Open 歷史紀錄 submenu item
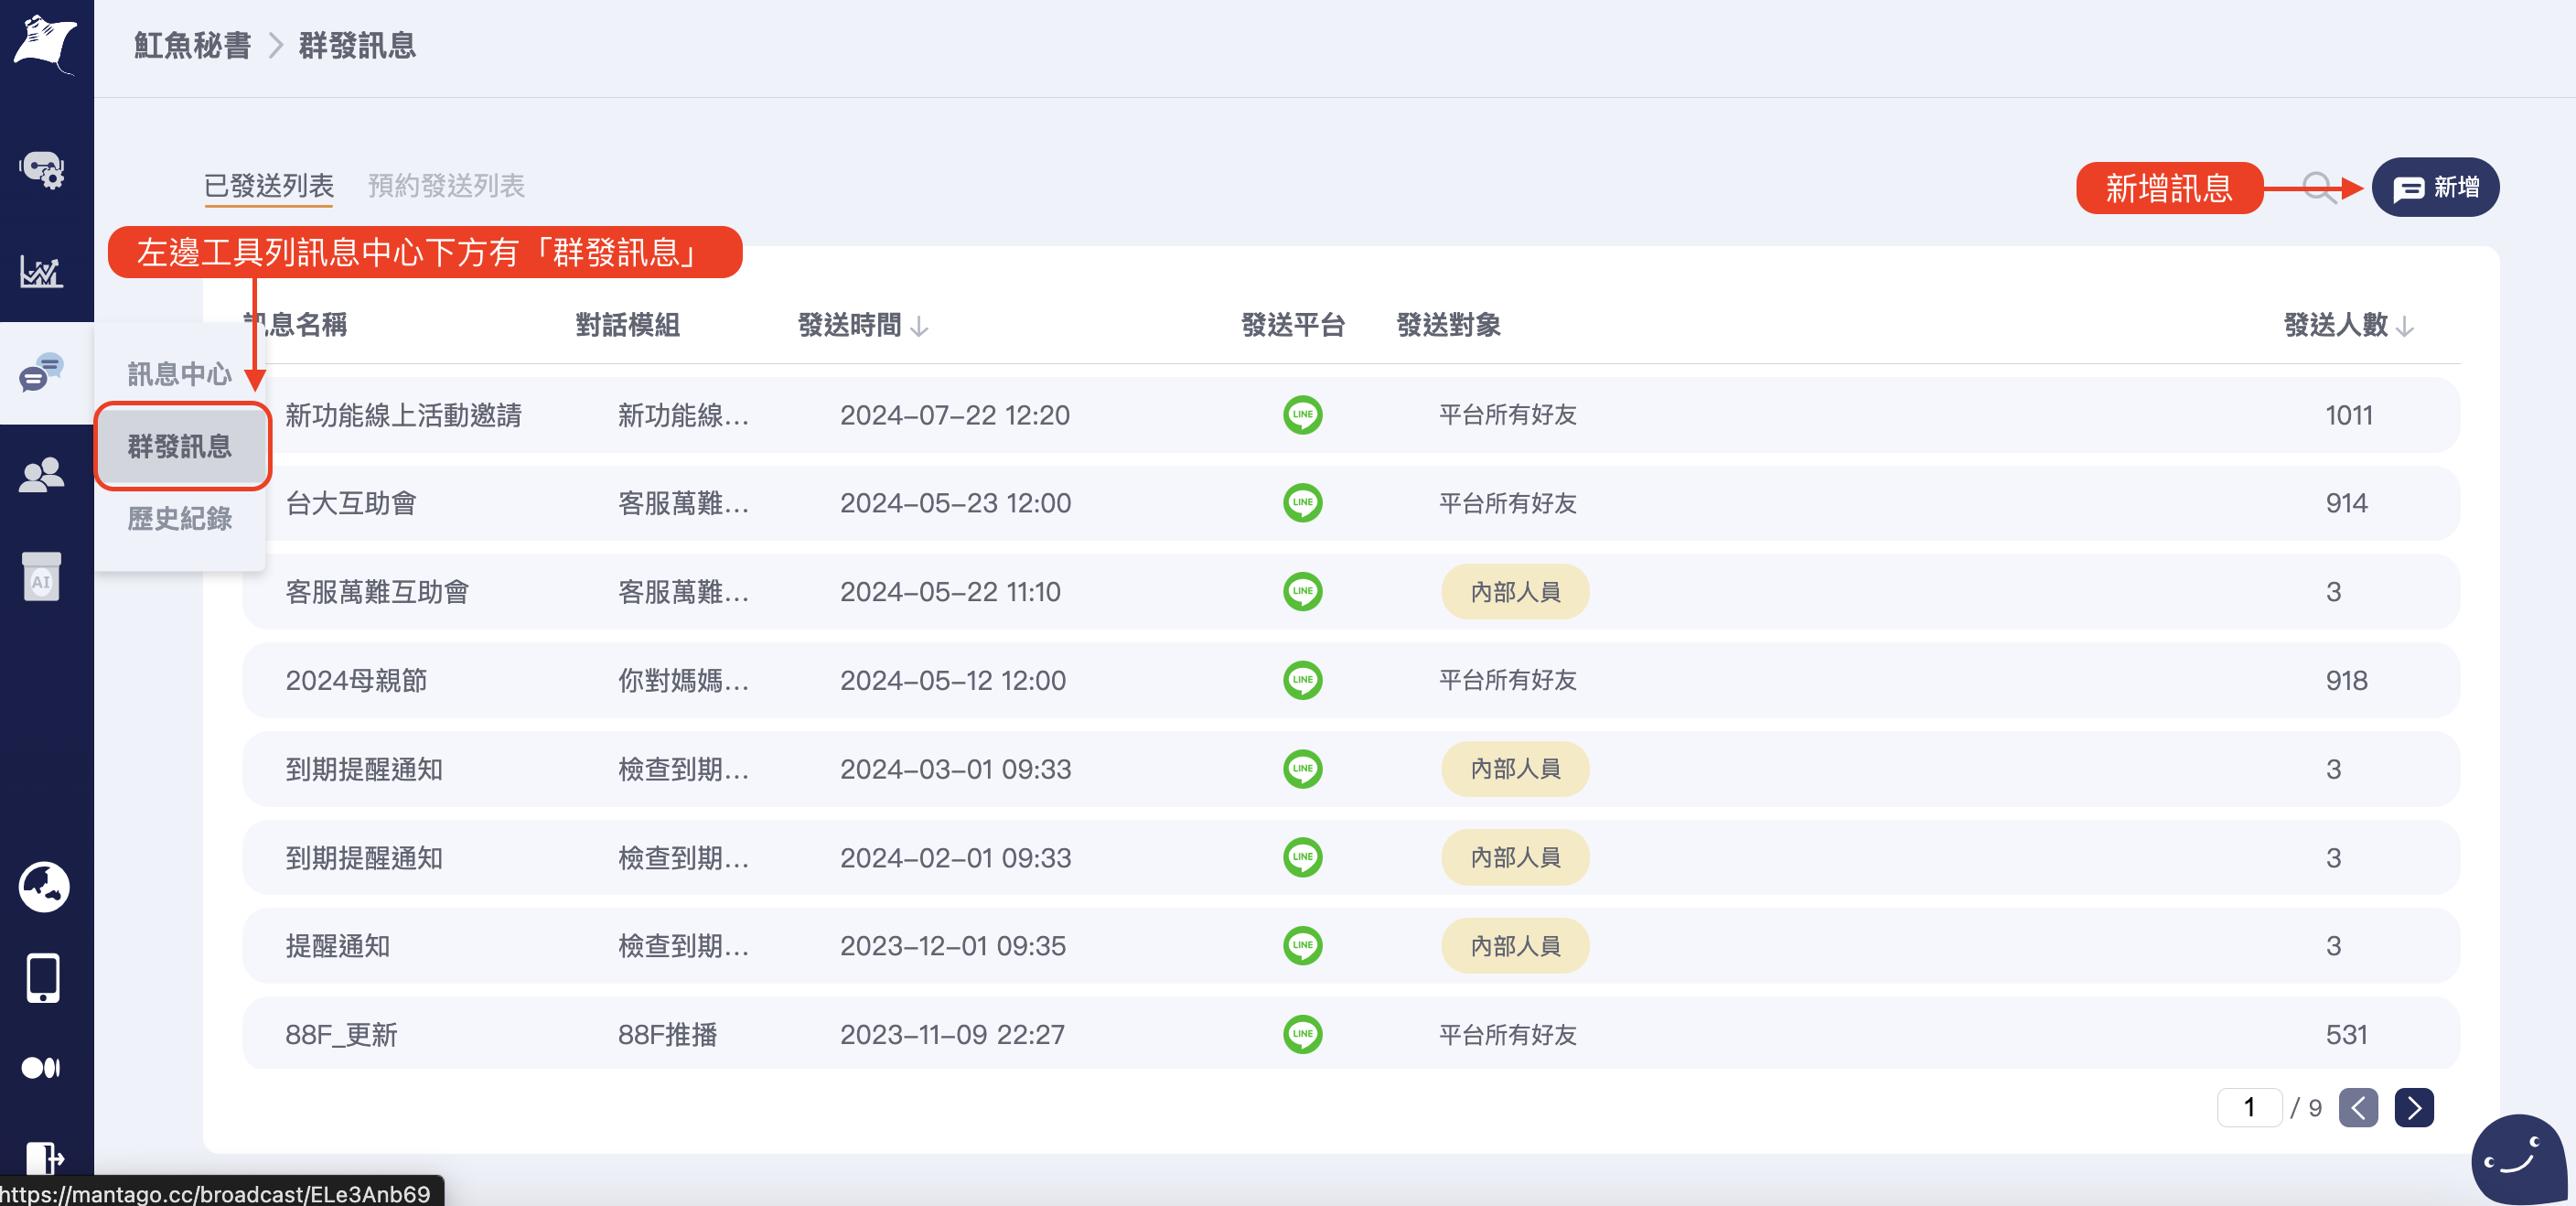Image resolution: width=2576 pixels, height=1206 pixels. pyautogui.click(x=180, y=518)
